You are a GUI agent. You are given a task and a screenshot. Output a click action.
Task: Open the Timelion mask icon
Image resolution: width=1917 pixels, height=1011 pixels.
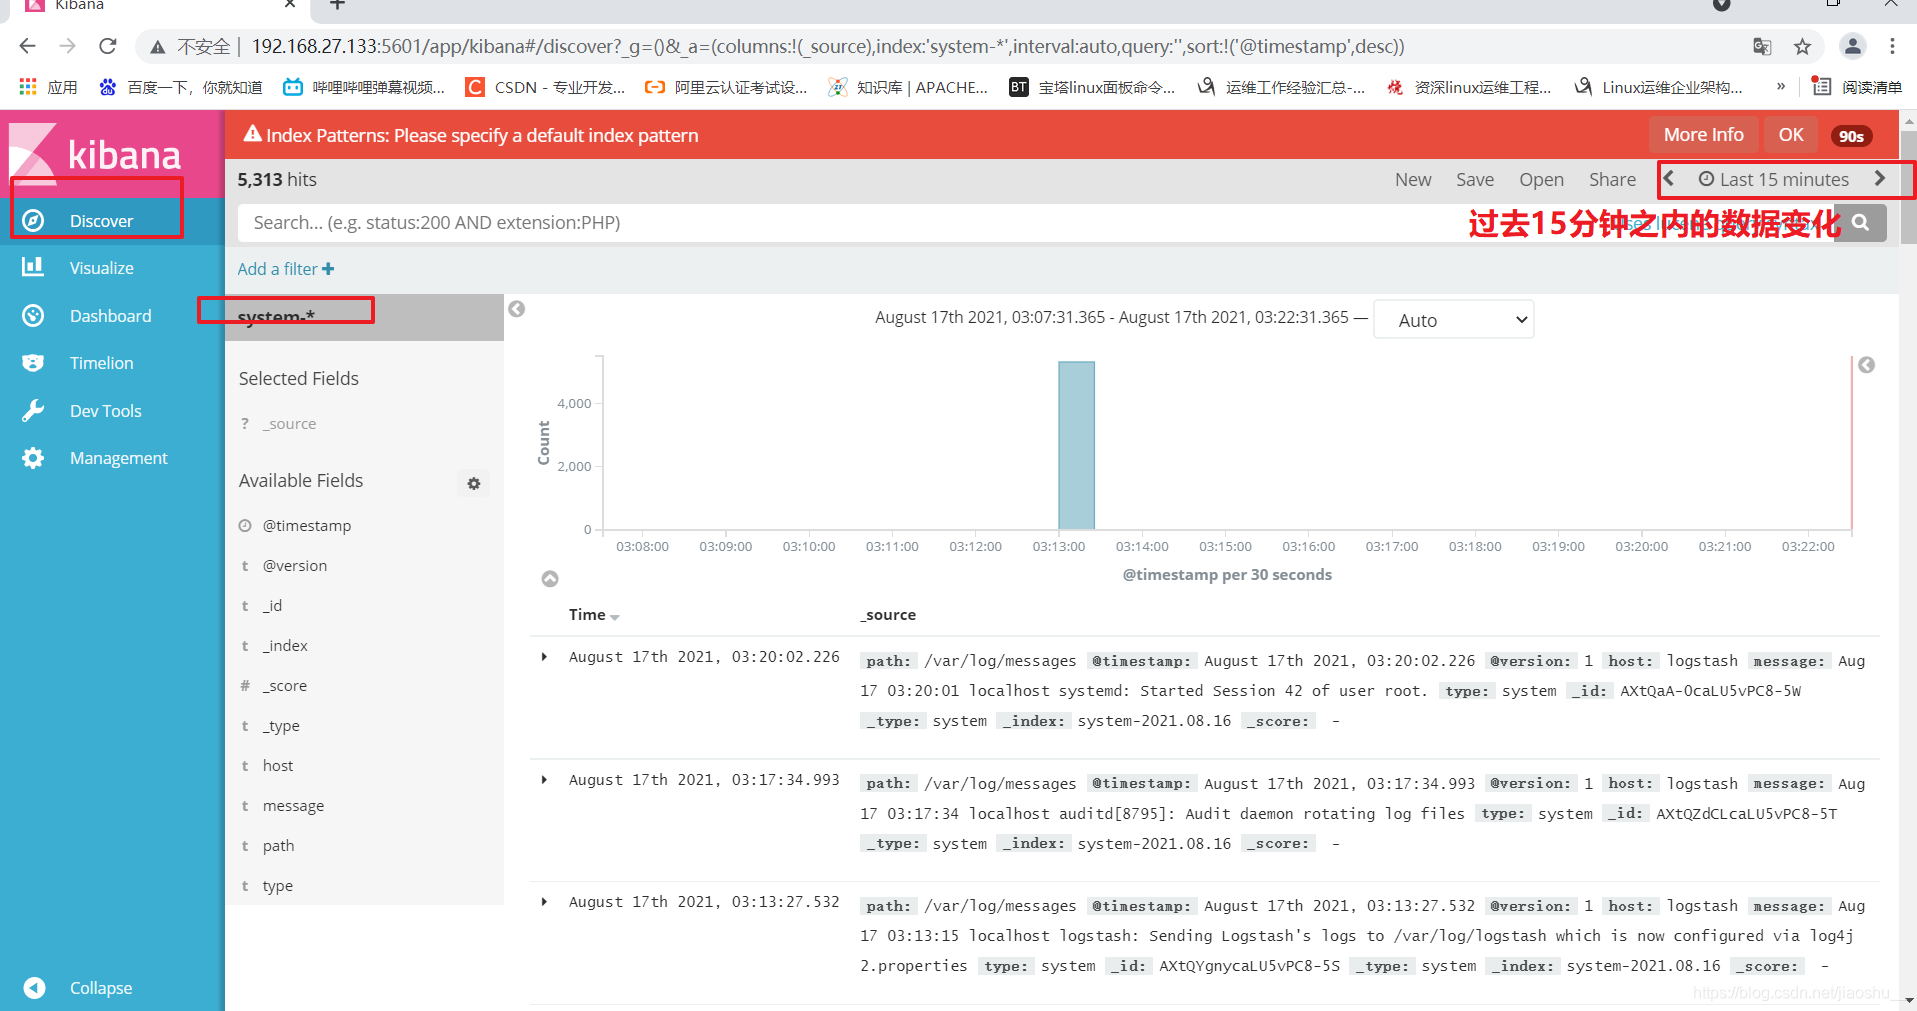[x=33, y=362]
